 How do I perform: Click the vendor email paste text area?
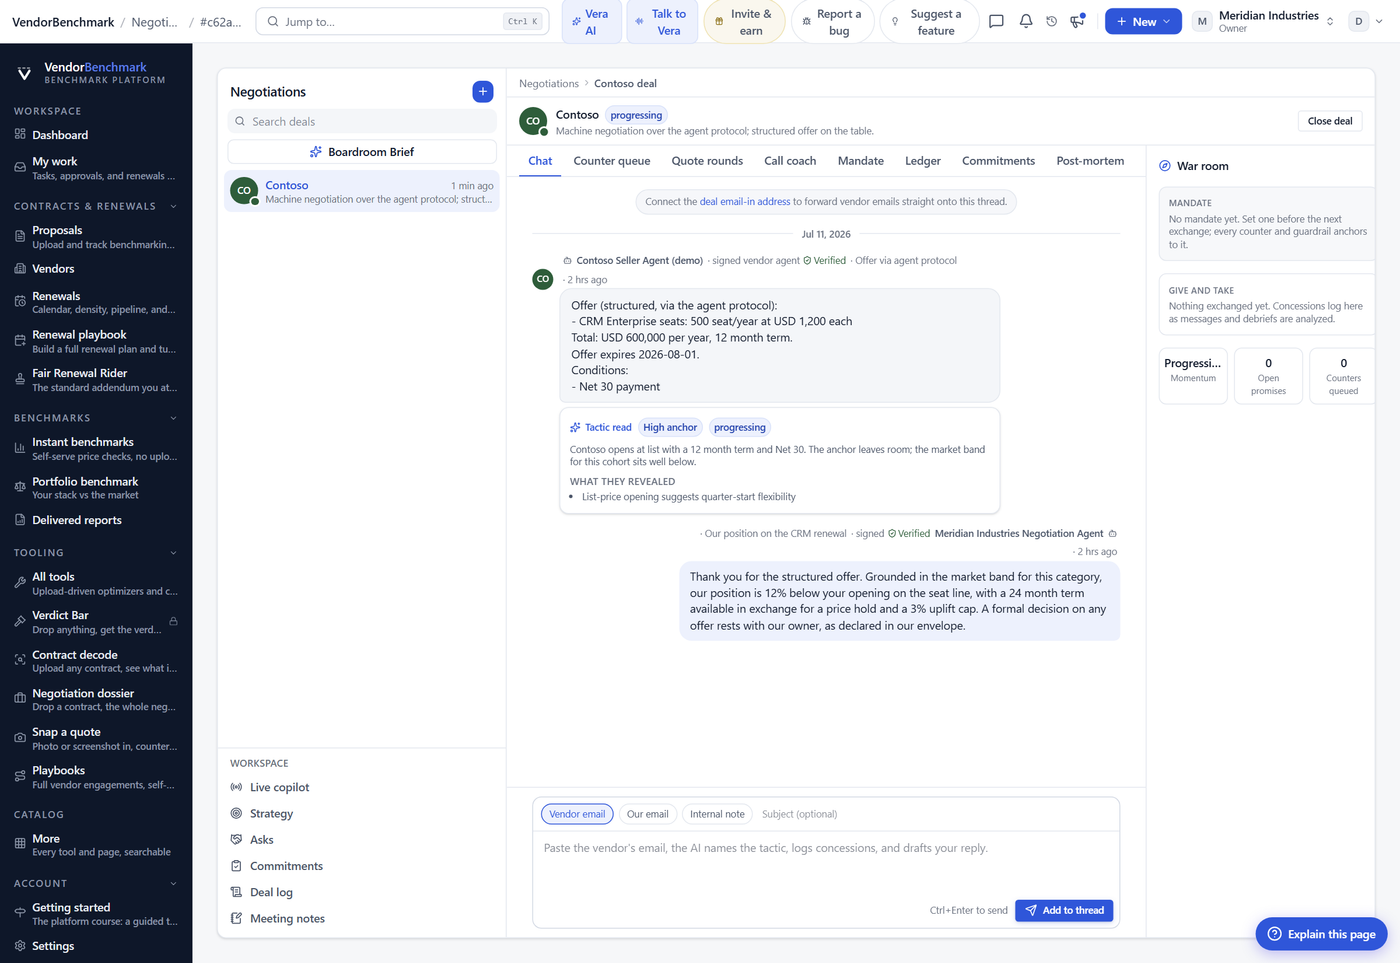826,863
